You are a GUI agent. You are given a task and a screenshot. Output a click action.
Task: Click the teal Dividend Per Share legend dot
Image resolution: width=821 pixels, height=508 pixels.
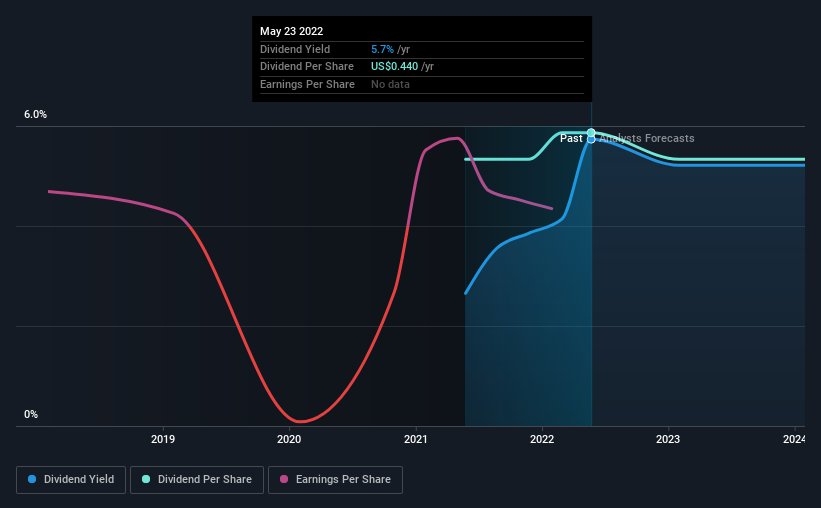[146, 479]
